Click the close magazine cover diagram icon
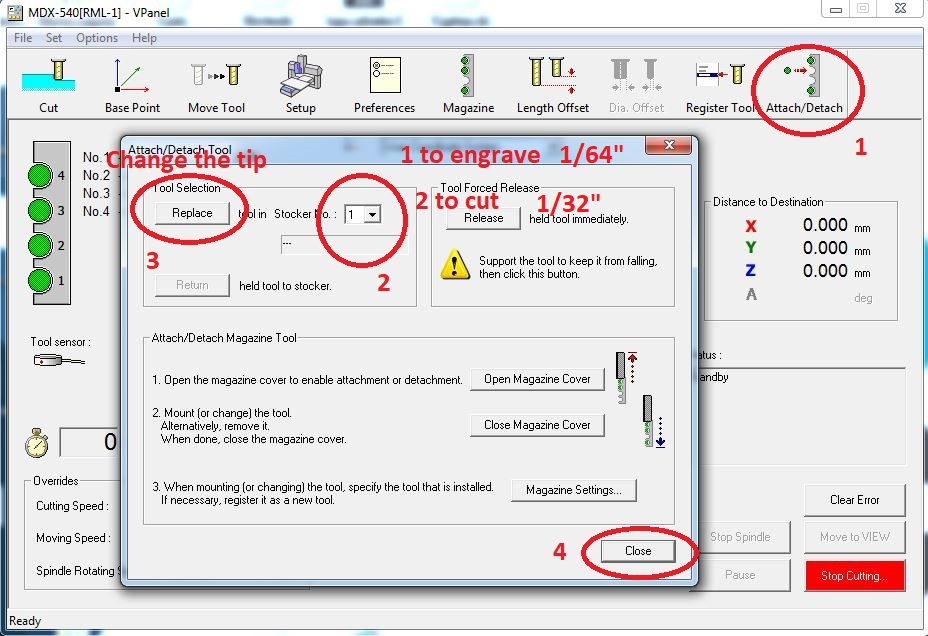Screen dimensions: 928x636 (654, 421)
